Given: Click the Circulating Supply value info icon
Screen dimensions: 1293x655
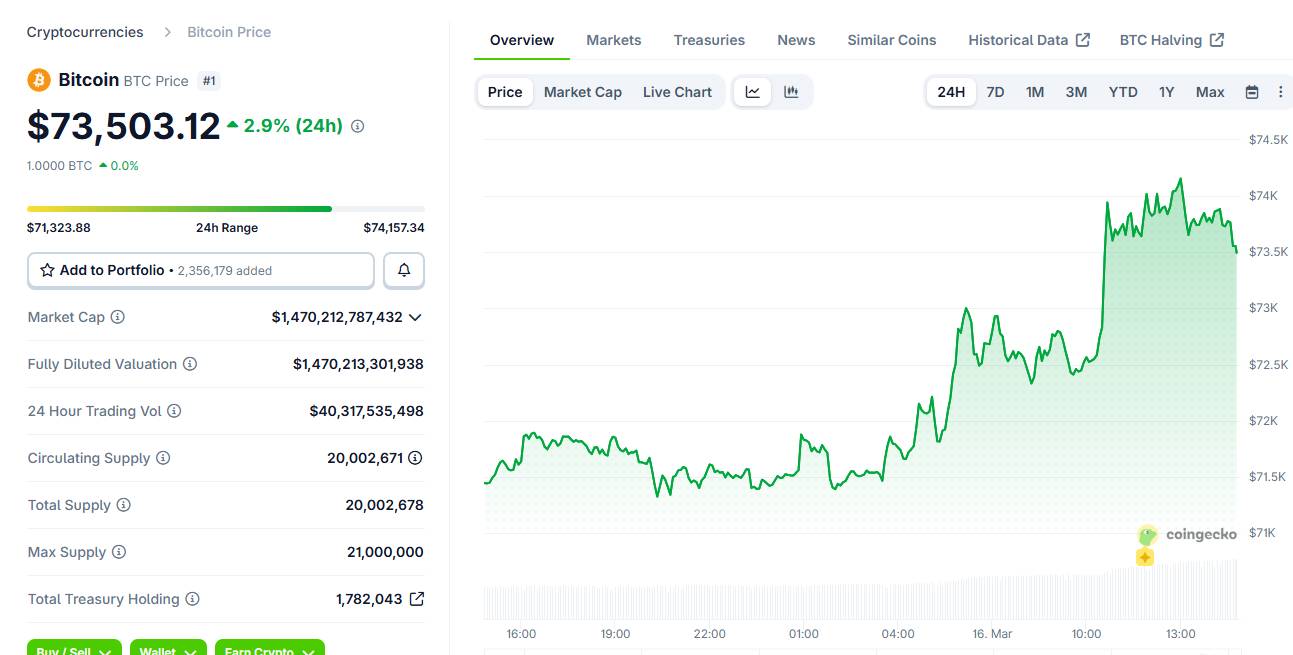Looking at the screenshot, I should pos(415,458).
